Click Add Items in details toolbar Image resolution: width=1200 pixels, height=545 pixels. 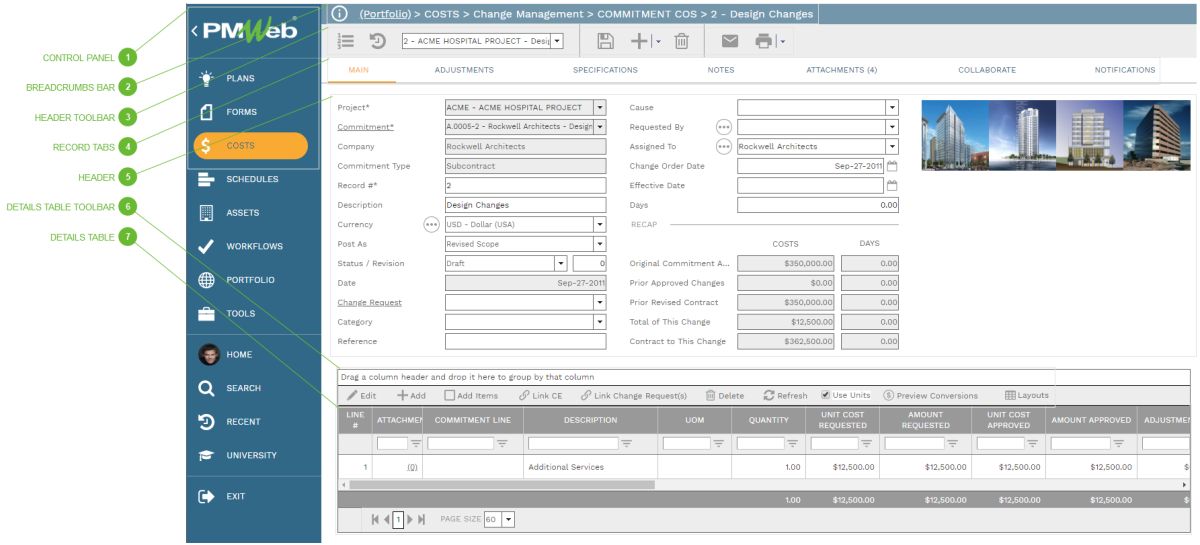coord(471,396)
